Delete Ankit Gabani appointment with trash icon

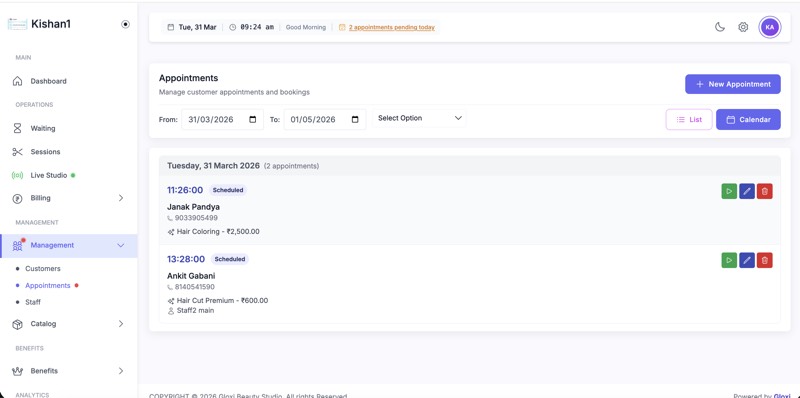765,260
